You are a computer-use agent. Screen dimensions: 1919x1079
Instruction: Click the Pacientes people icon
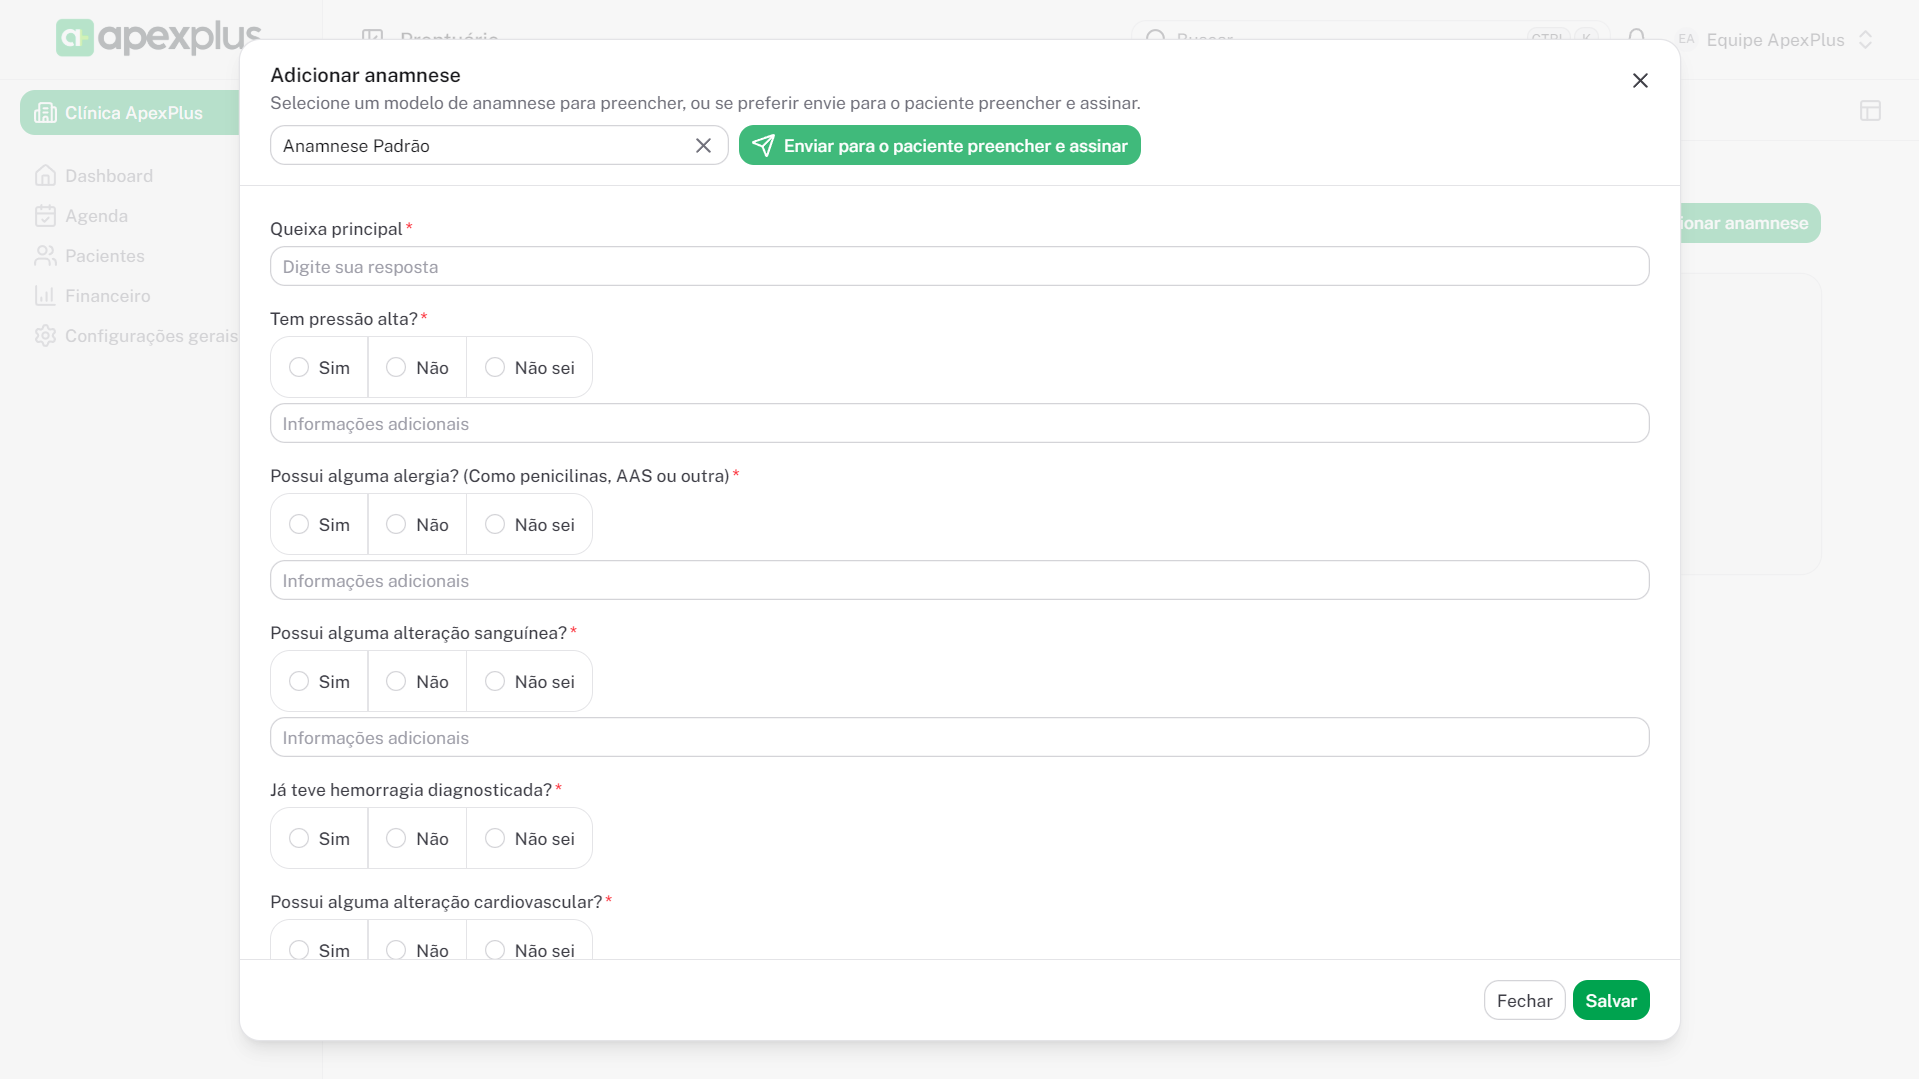pyautogui.click(x=45, y=256)
